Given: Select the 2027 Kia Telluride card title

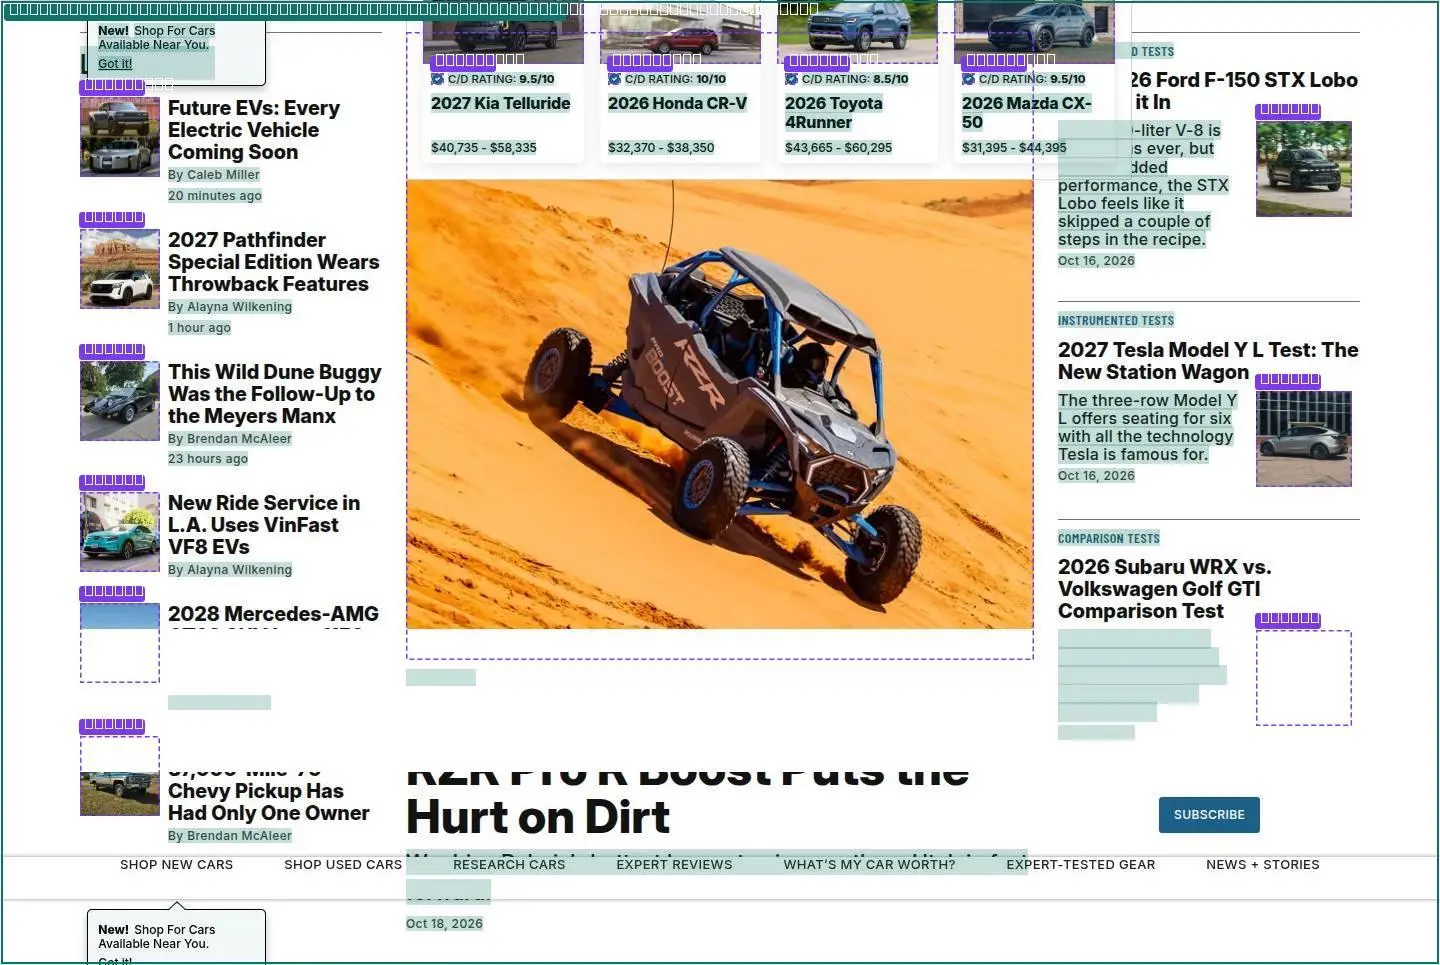Looking at the screenshot, I should click(501, 103).
